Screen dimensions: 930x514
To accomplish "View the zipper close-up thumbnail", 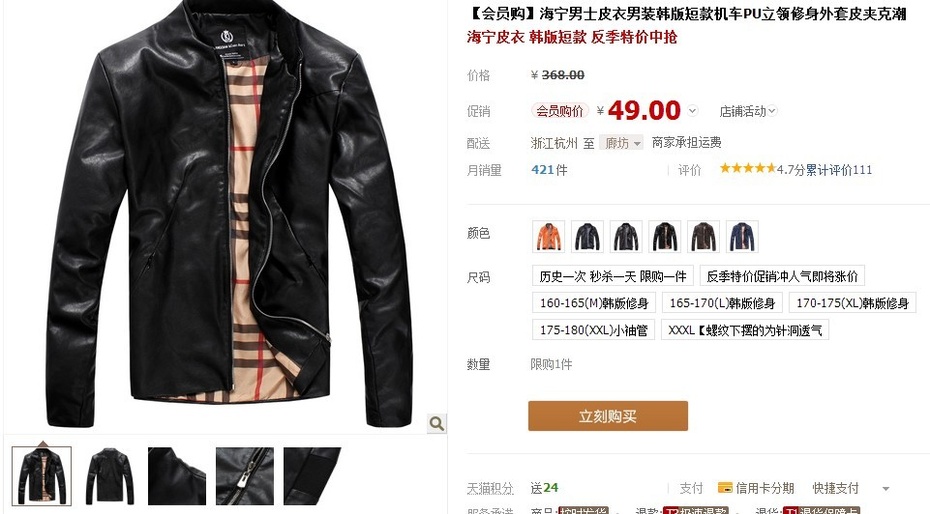I will (x=244, y=476).
